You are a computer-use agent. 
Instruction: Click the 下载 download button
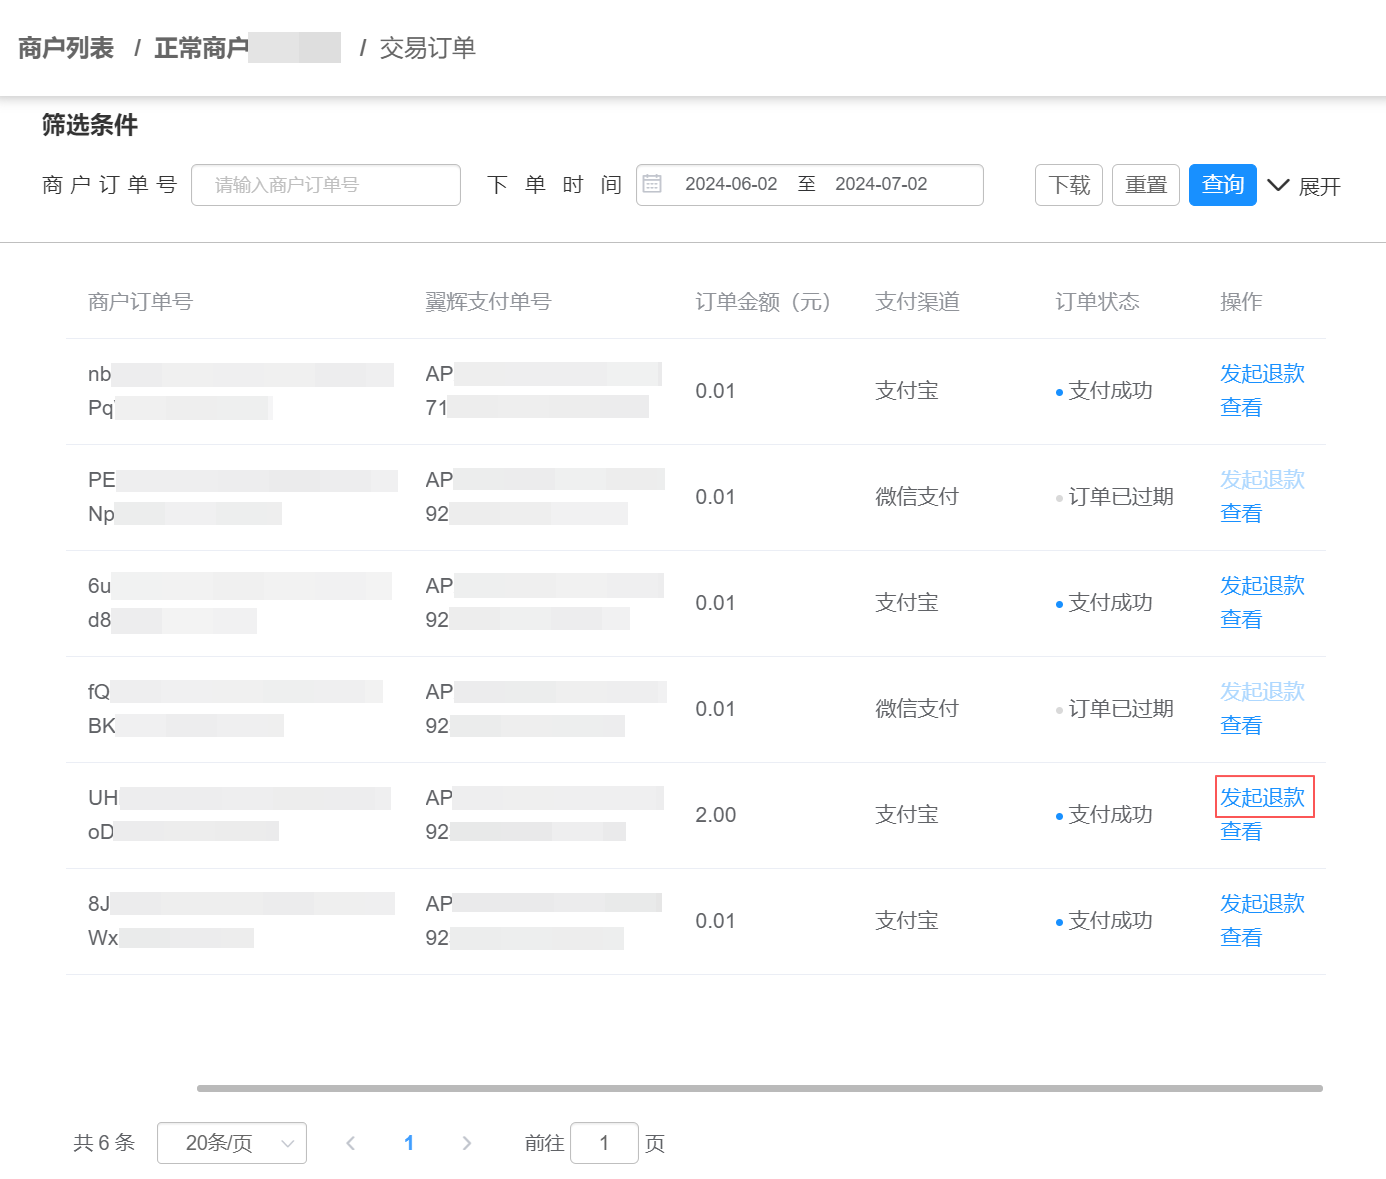point(1067,184)
